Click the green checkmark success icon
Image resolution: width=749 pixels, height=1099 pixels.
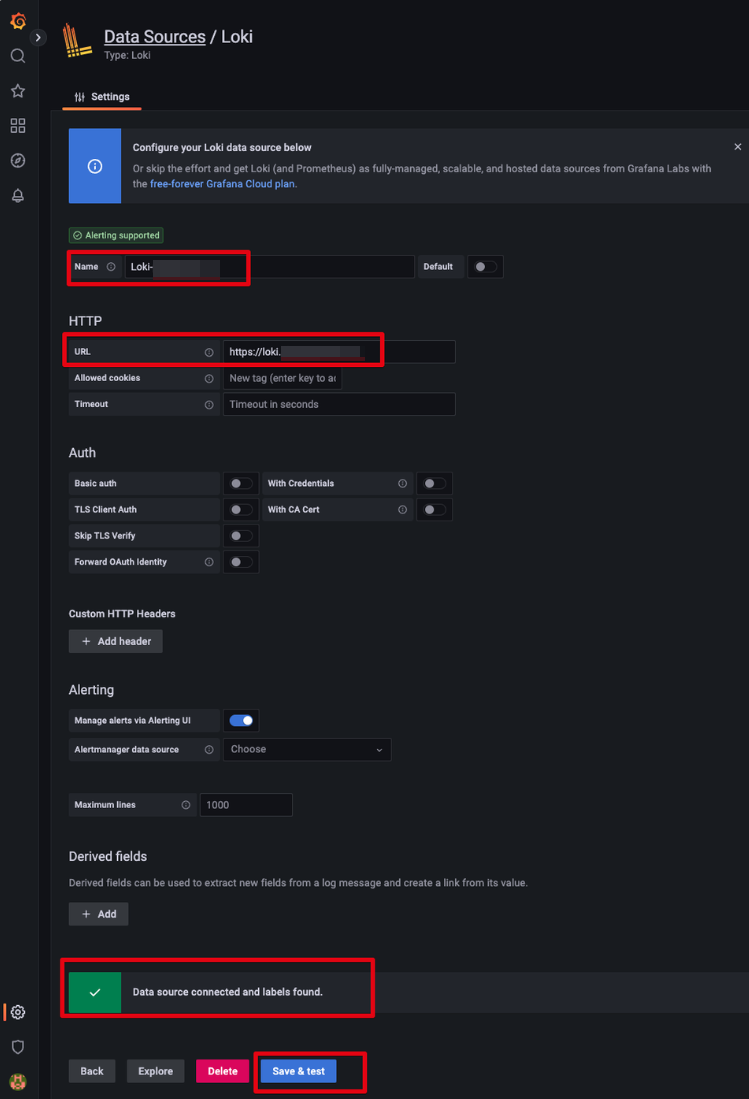tap(95, 992)
